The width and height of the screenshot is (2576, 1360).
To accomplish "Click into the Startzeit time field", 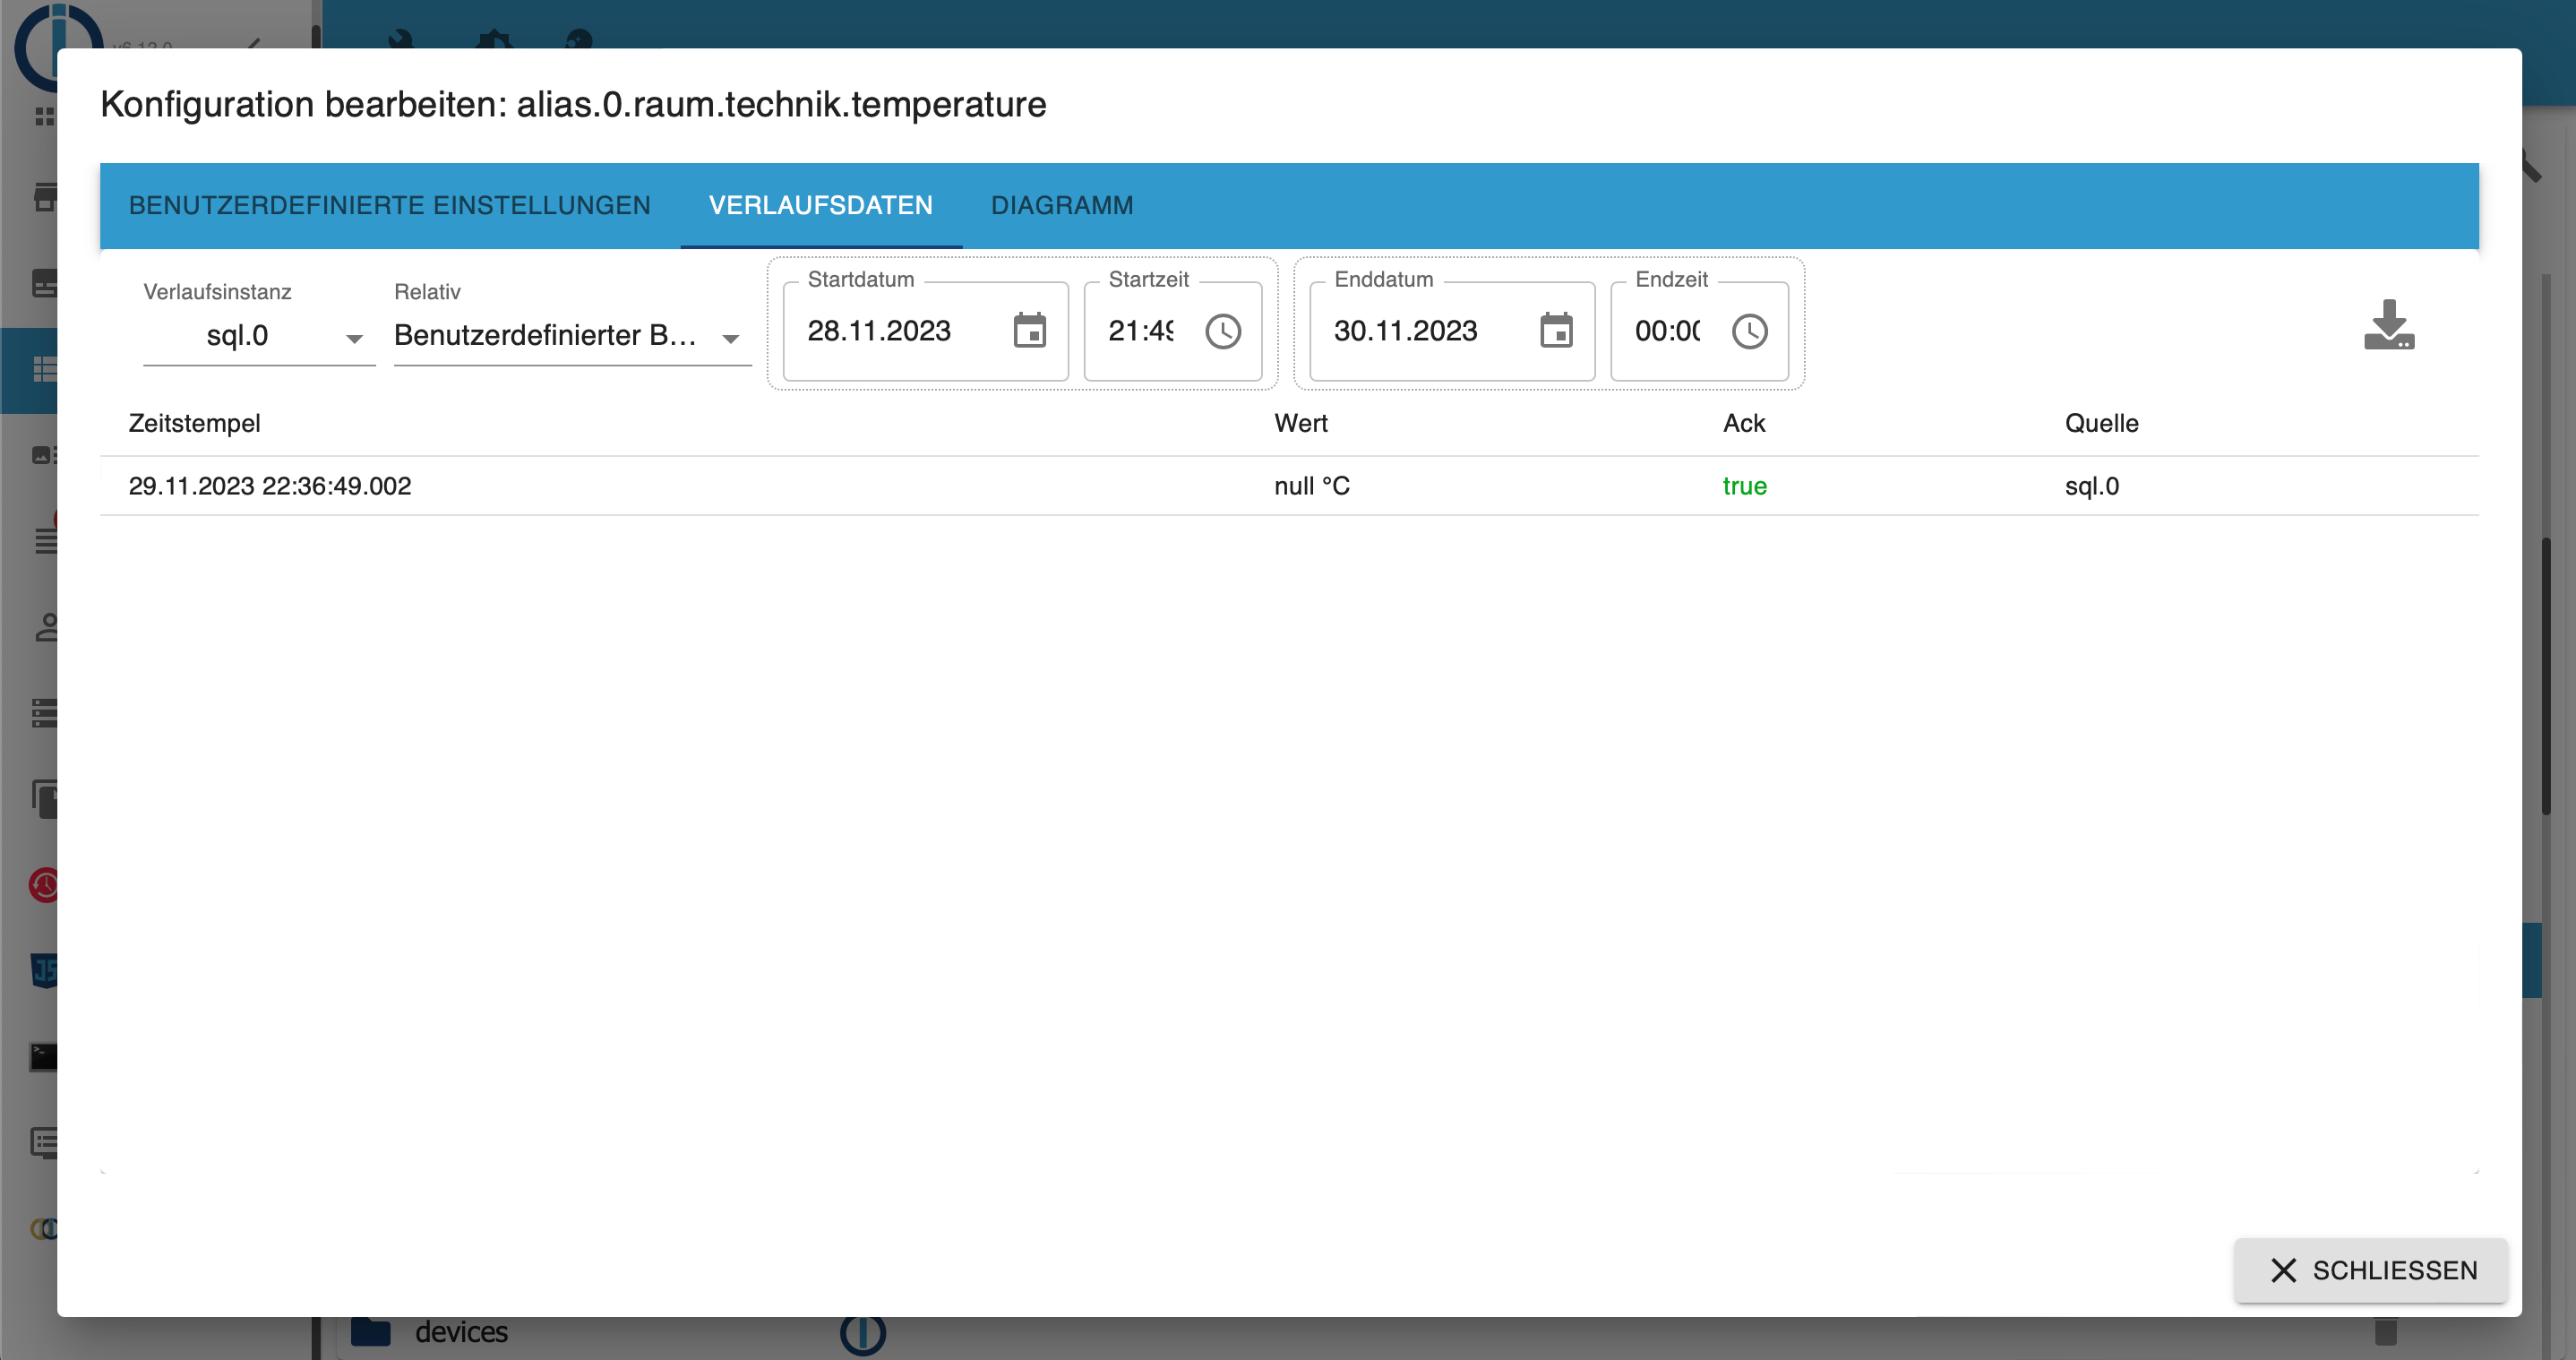I will pyautogui.click(x=1141, y=331).
